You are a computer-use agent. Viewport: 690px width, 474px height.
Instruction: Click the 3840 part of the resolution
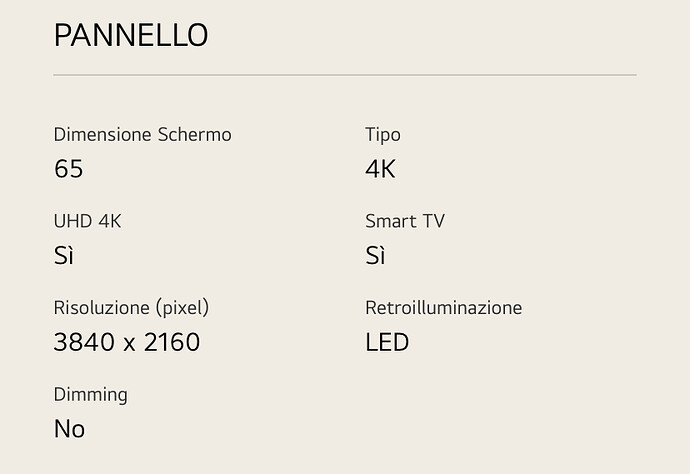click(x=84, y=342)
